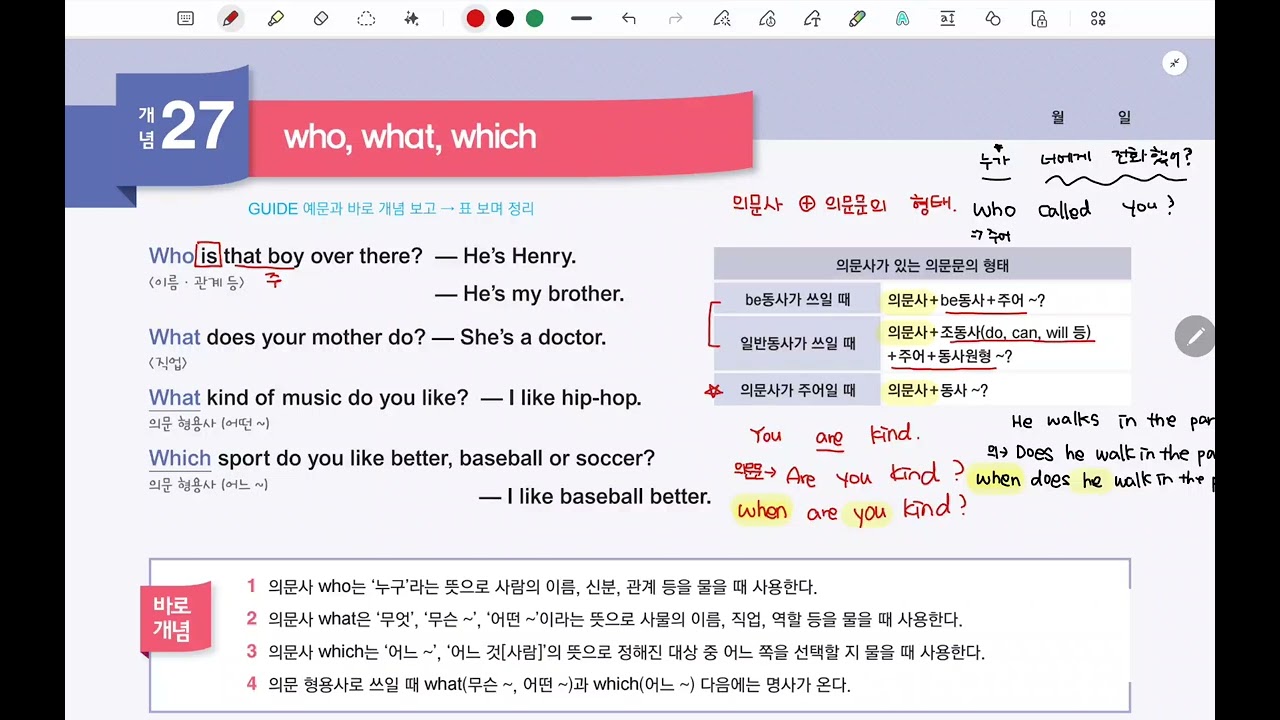1280x720 pixels.
Task: Open the shapes tool
Action: click(993, 18)
